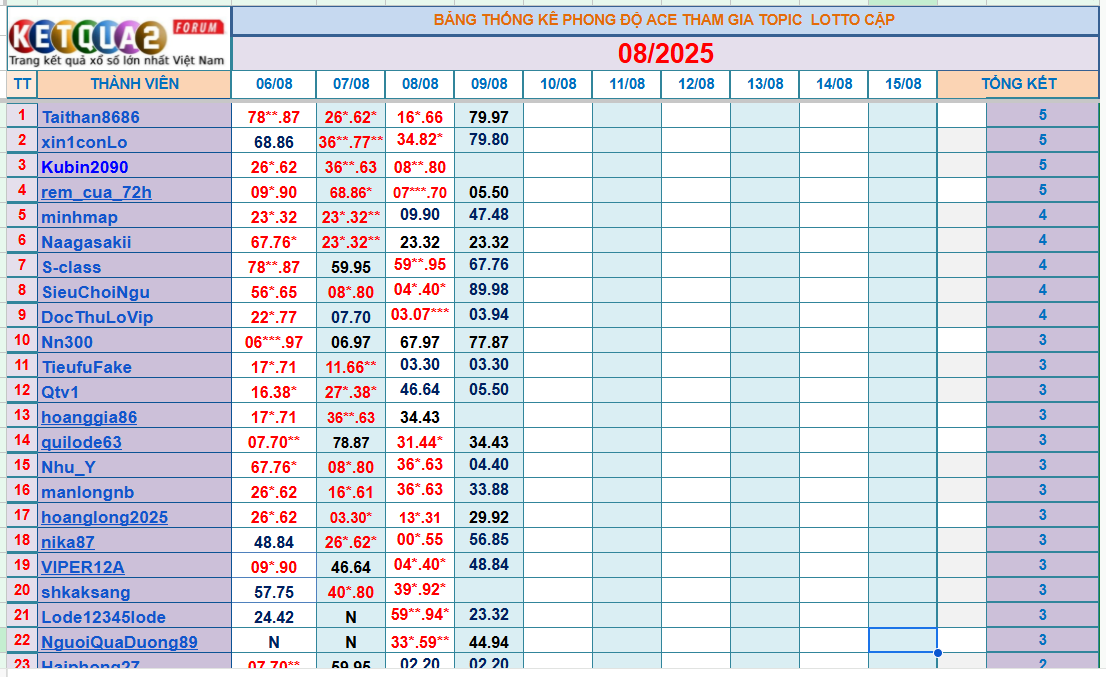Select member cell Kubin2090
1106x677 pixels.
click(134, 166)
